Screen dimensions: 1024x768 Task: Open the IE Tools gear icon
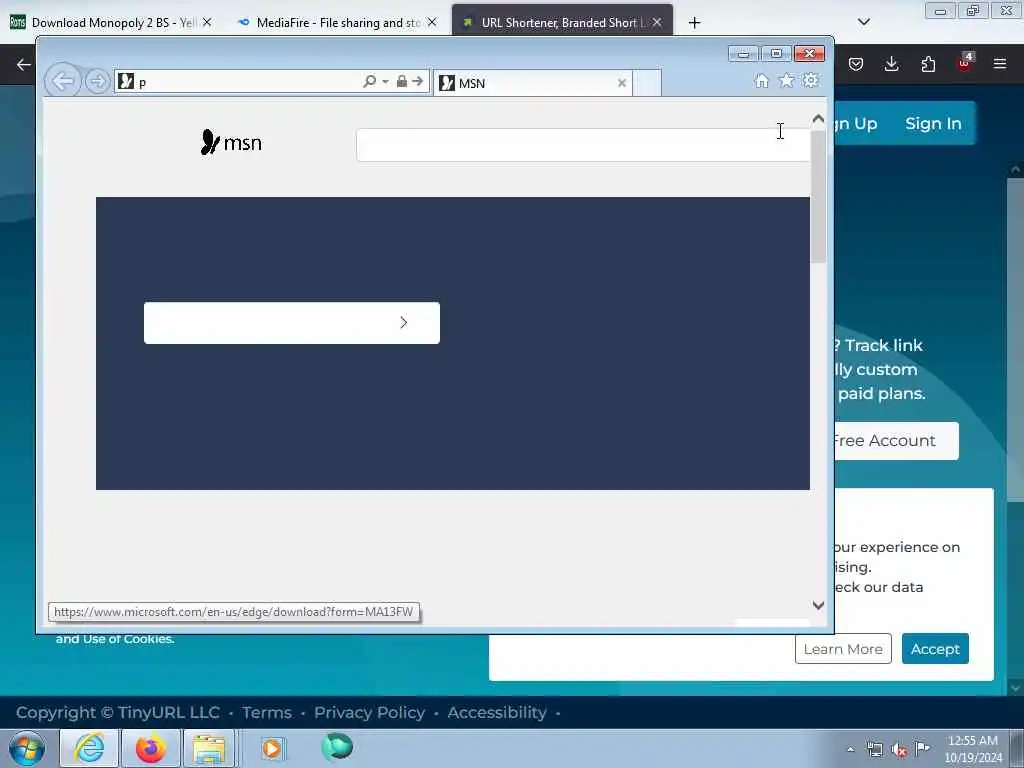(x=810, y=80)
